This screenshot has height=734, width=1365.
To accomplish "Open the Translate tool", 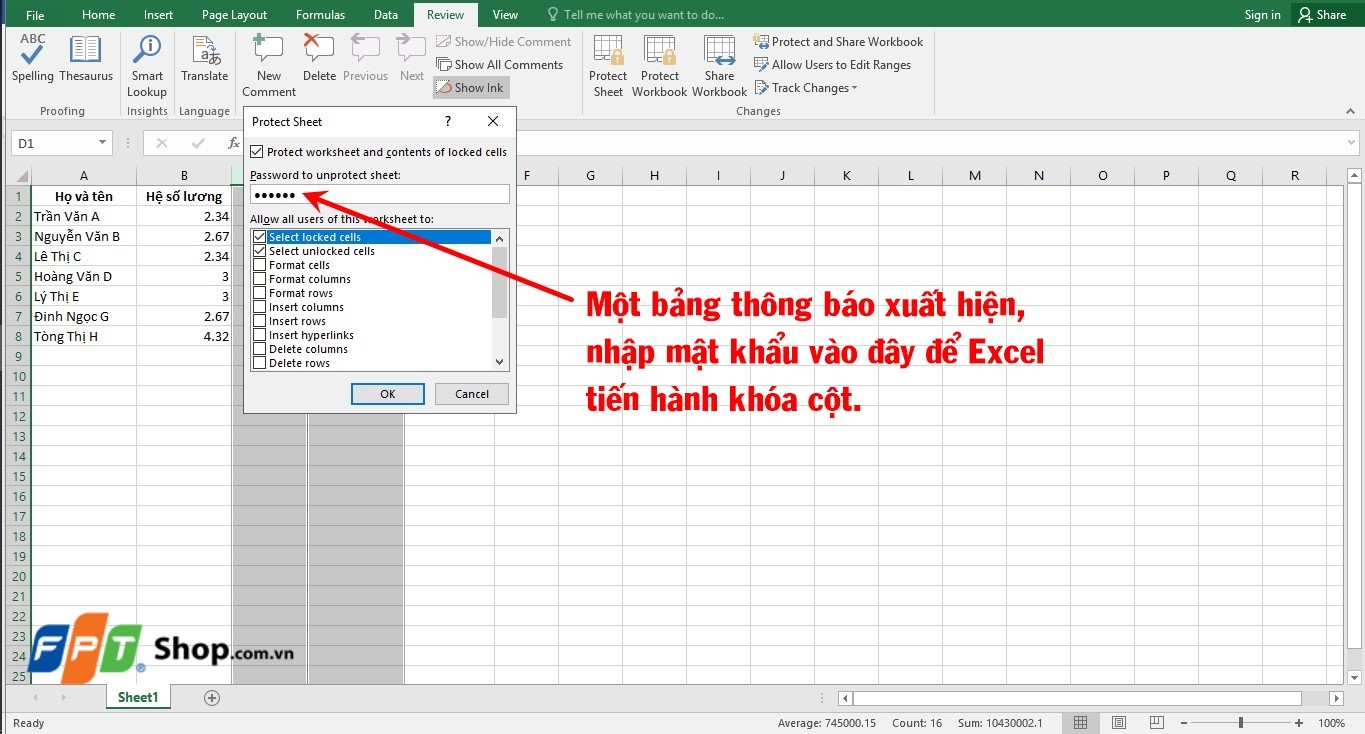I will [x=204, y=62].
